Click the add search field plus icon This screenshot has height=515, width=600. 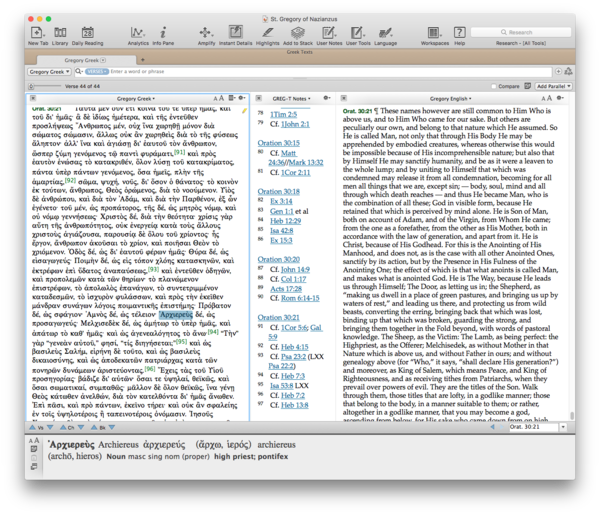(x=558, y=72)
